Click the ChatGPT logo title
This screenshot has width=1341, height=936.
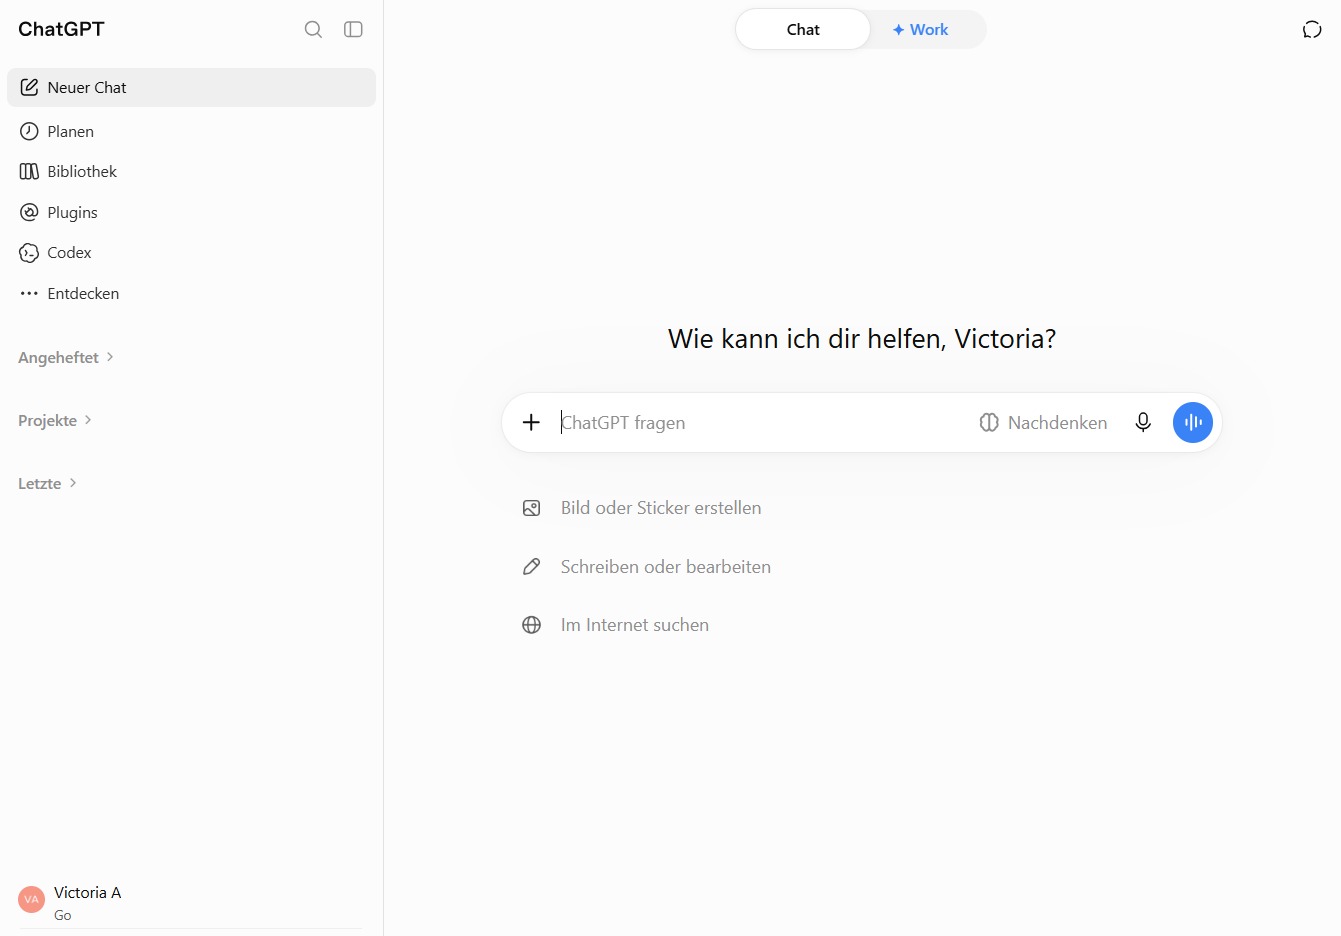click(61, 29)
